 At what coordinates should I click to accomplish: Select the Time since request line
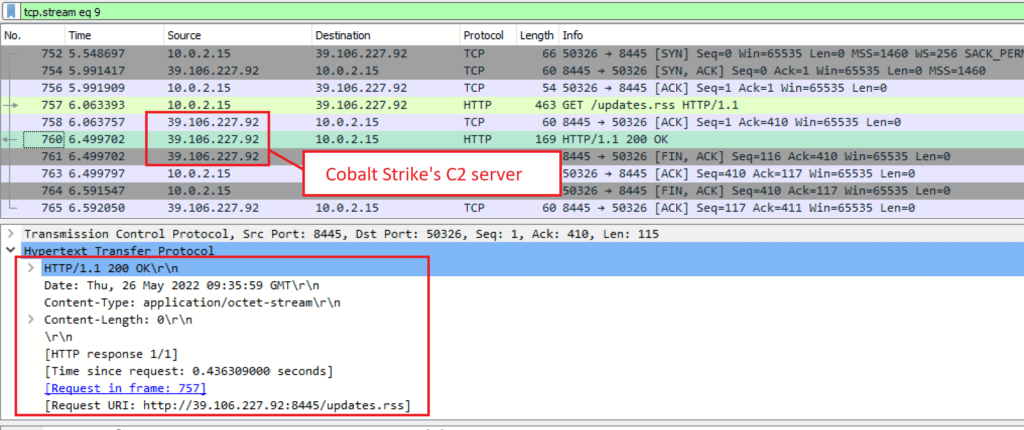point(189,371)
